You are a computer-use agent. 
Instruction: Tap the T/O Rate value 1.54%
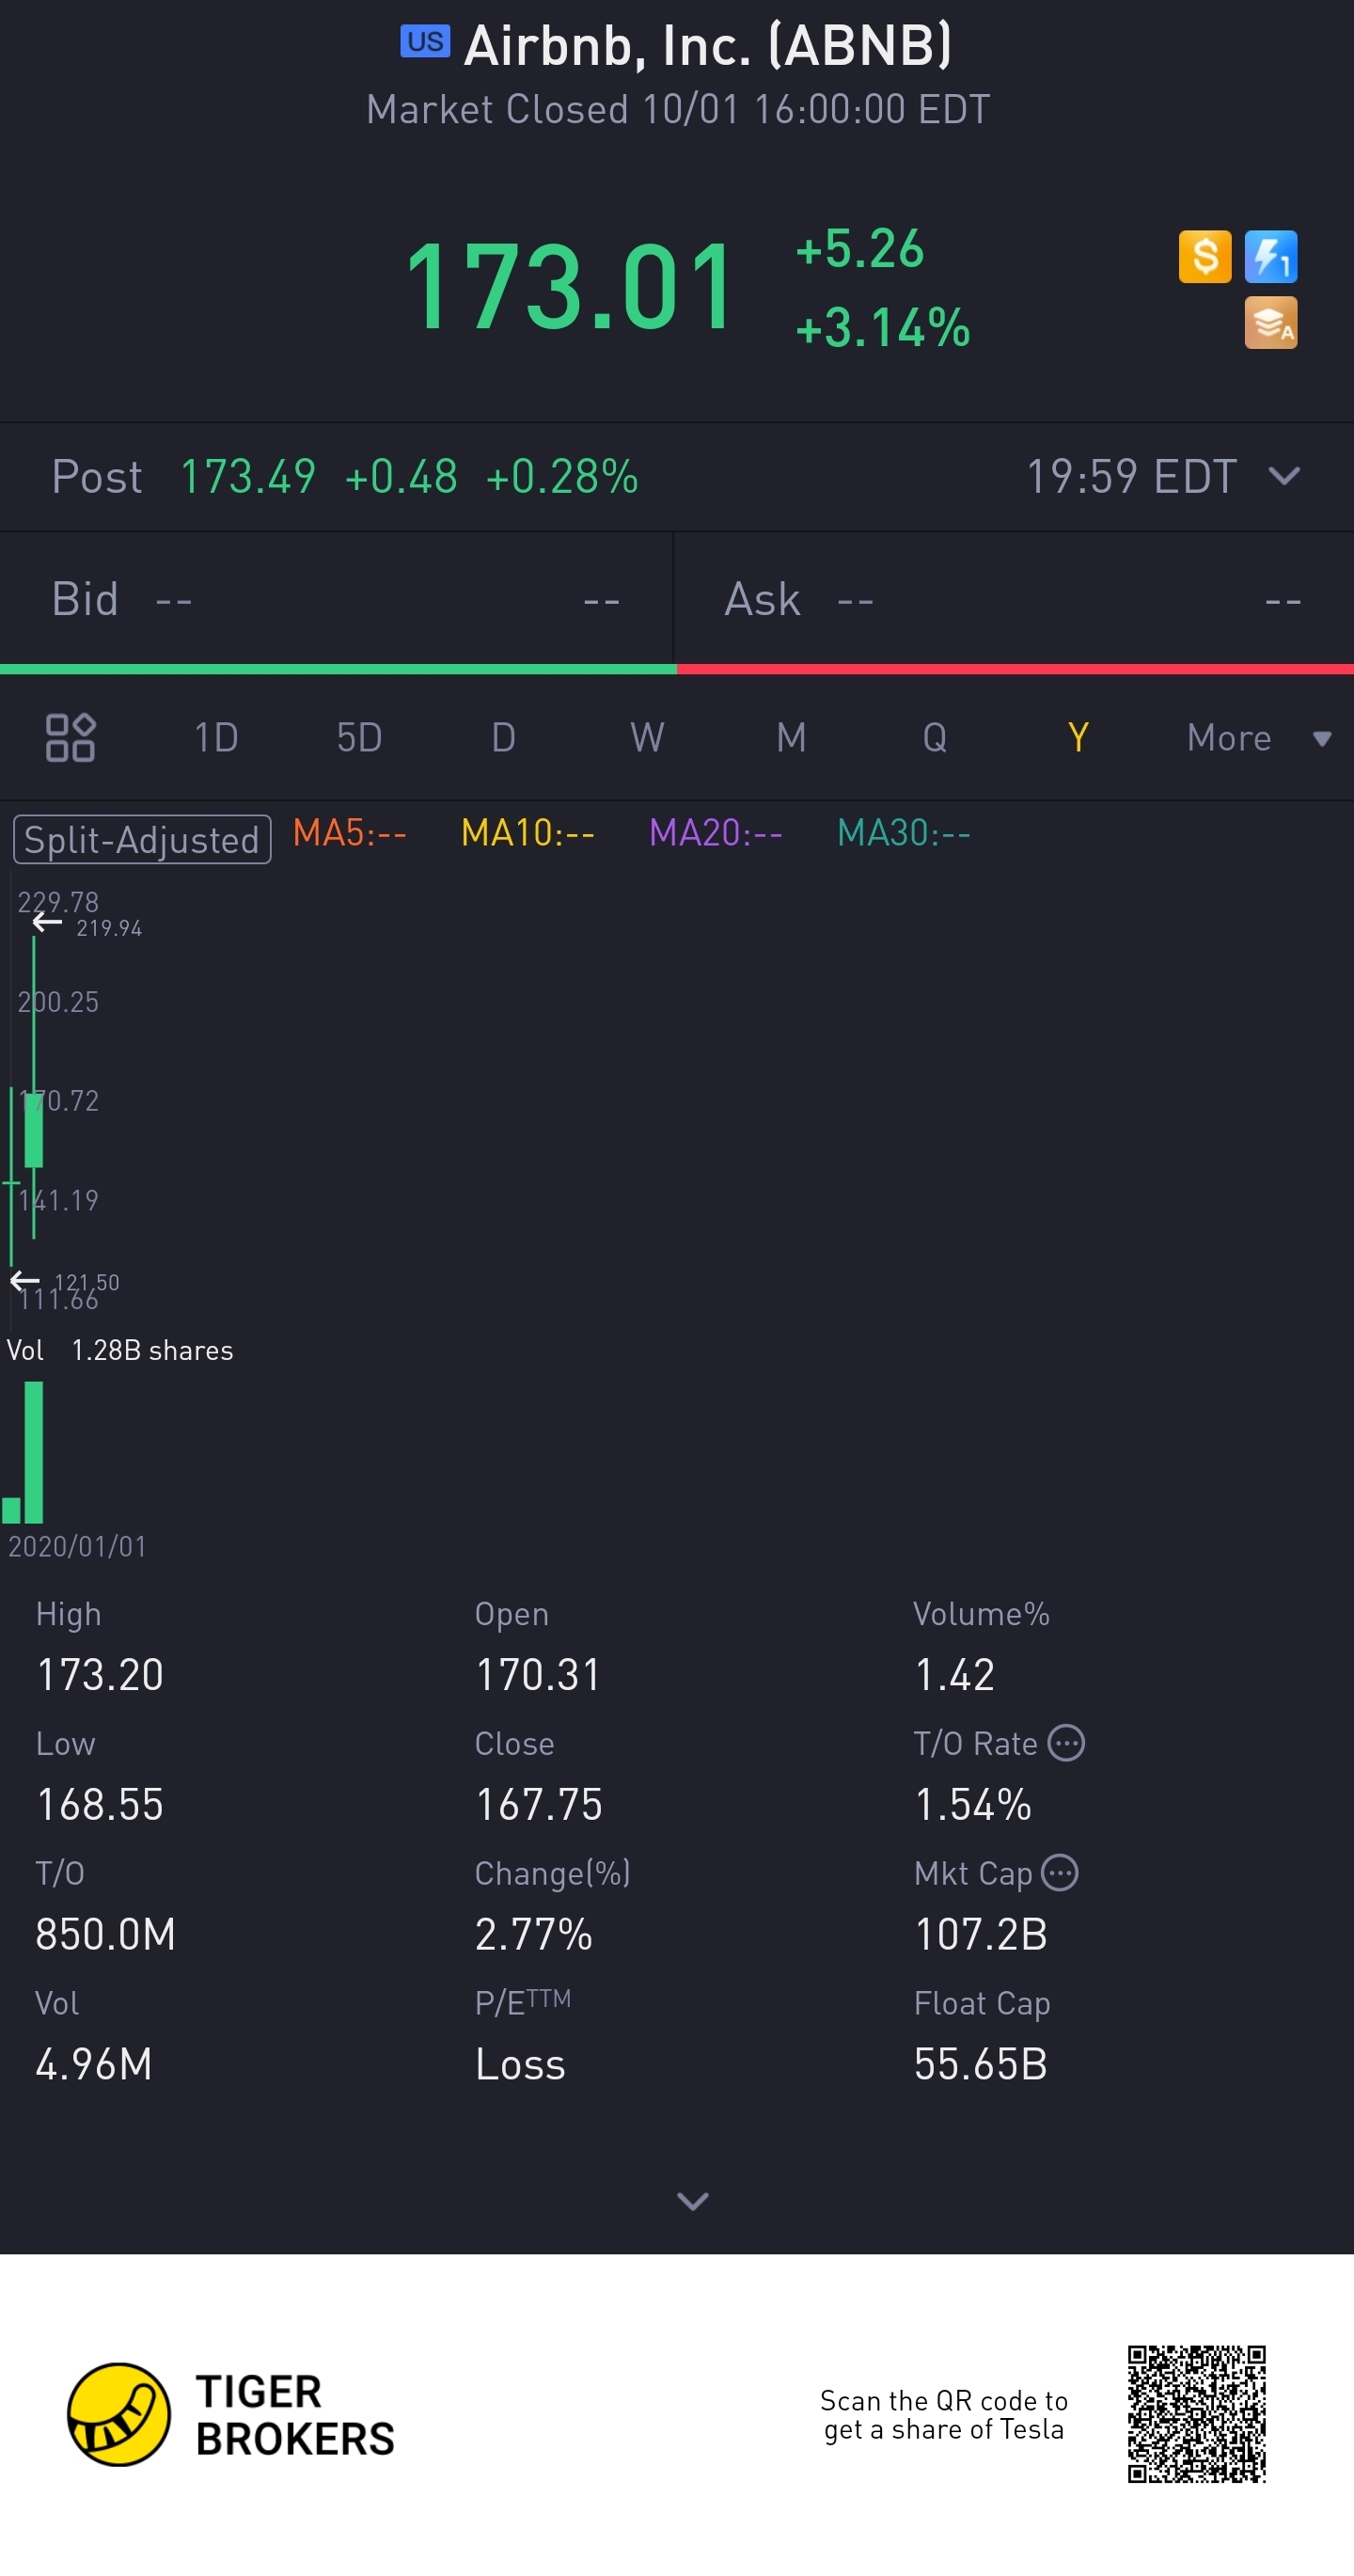pyautogui.click(x=973, y=1805)
